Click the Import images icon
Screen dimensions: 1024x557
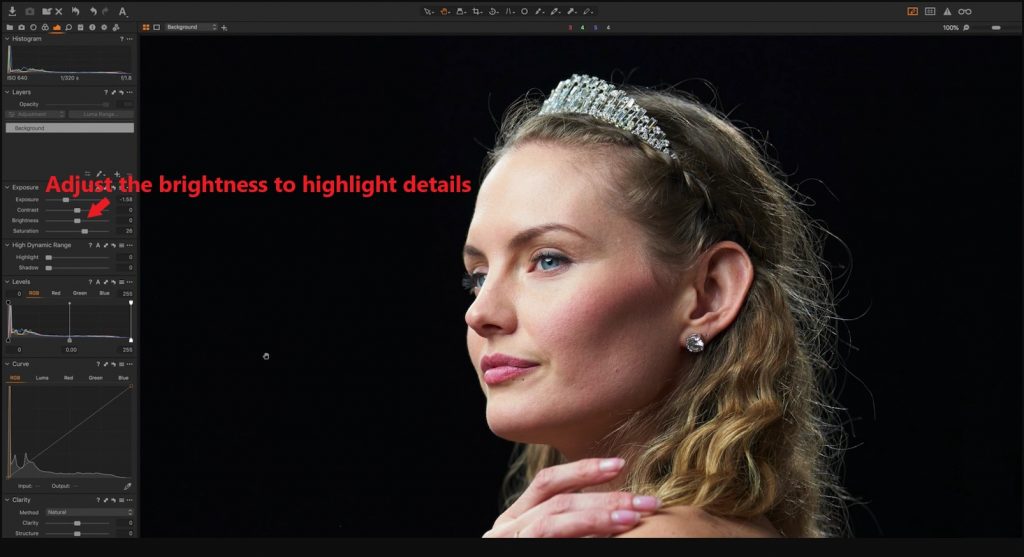click(12, 11)
